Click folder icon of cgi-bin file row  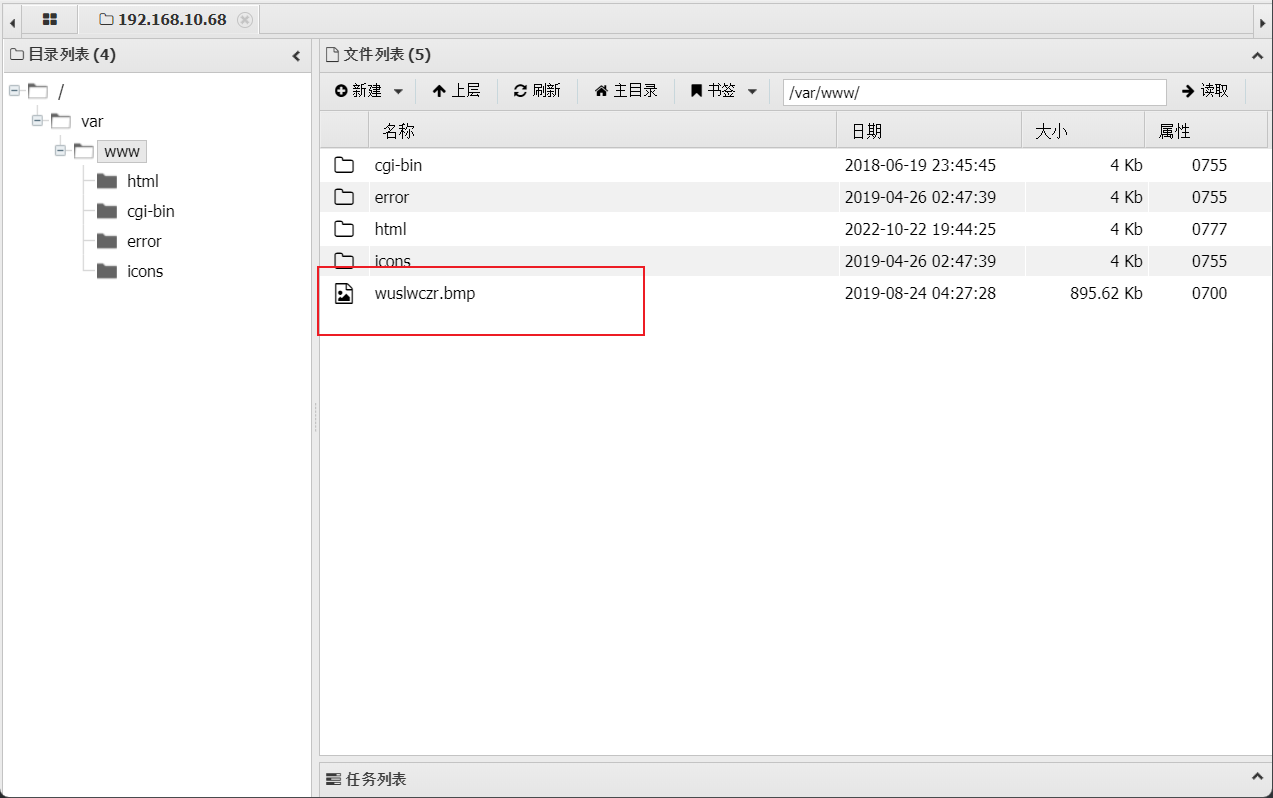click(344, 165)
